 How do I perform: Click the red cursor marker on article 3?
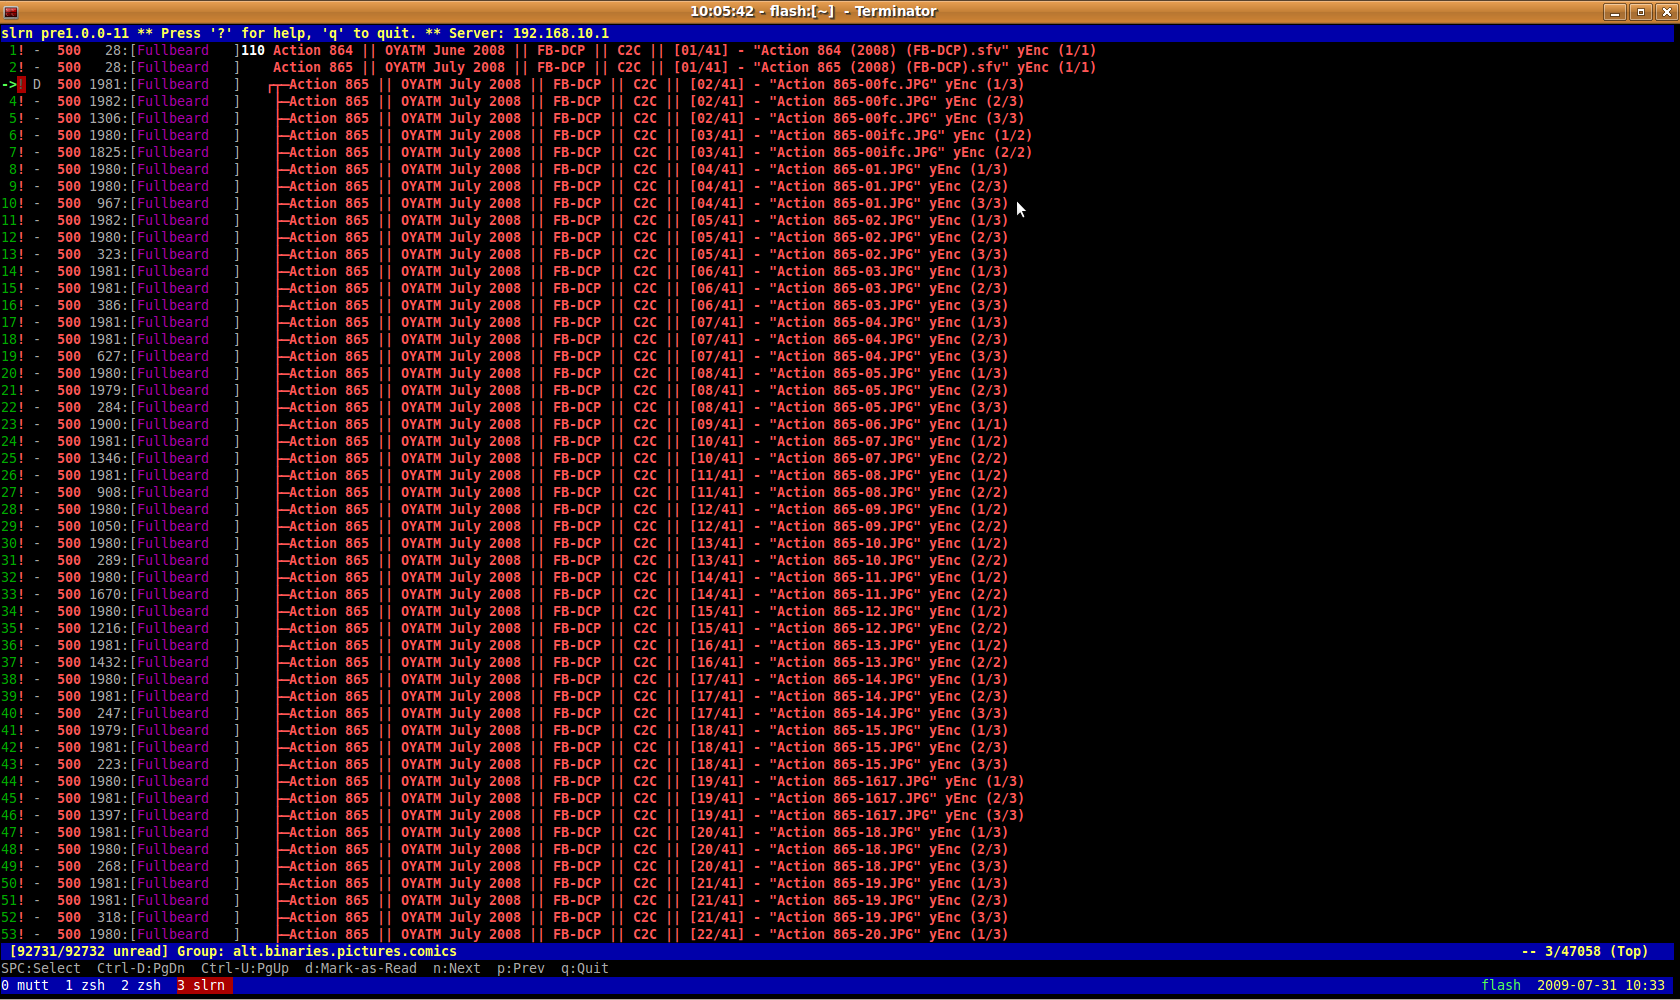coord(21,85)
